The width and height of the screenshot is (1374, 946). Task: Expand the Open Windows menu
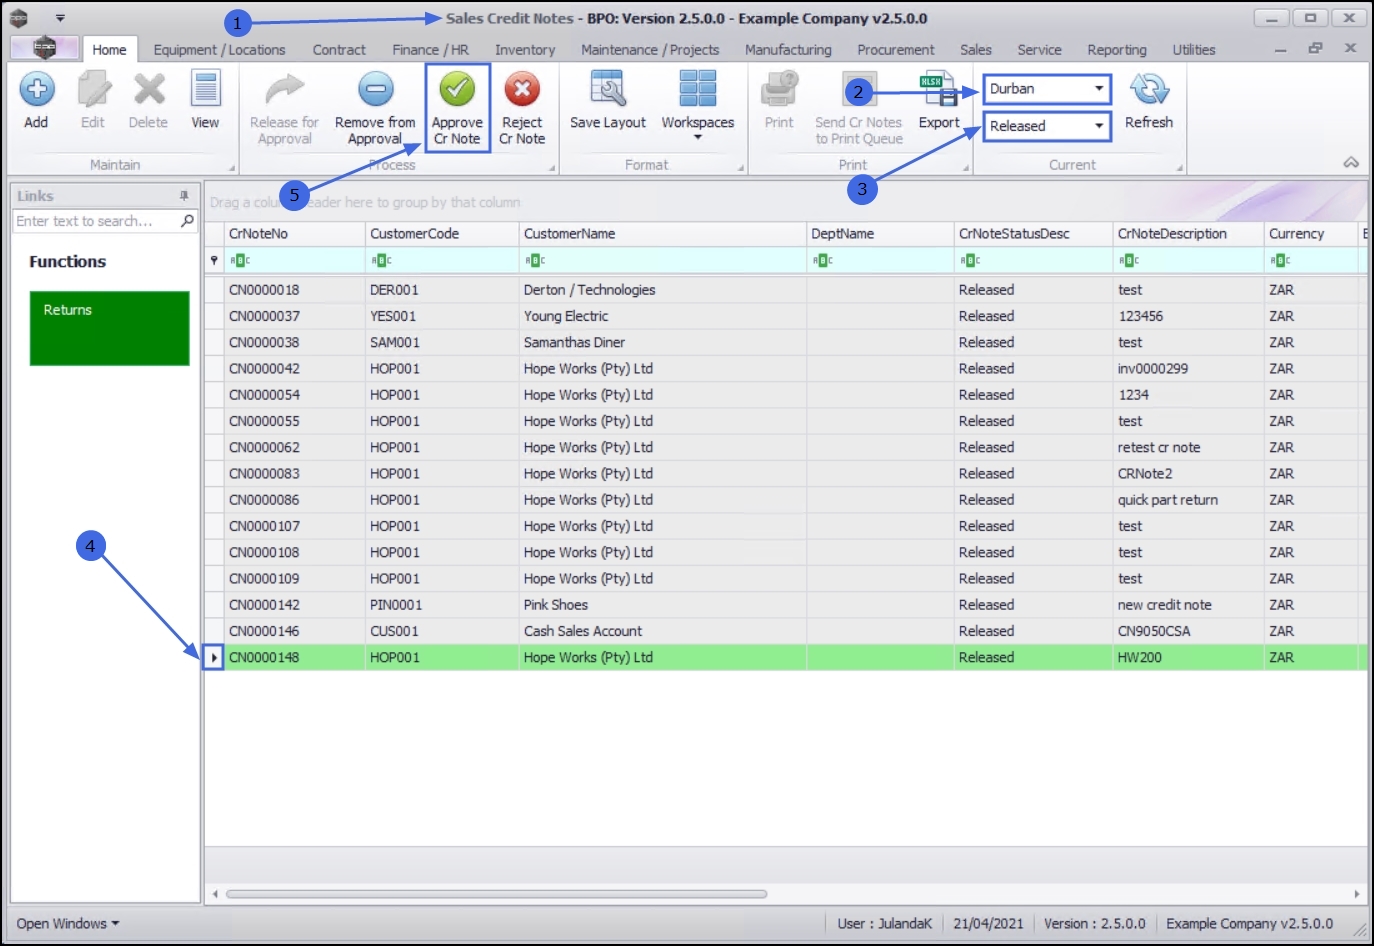[67, 924]
